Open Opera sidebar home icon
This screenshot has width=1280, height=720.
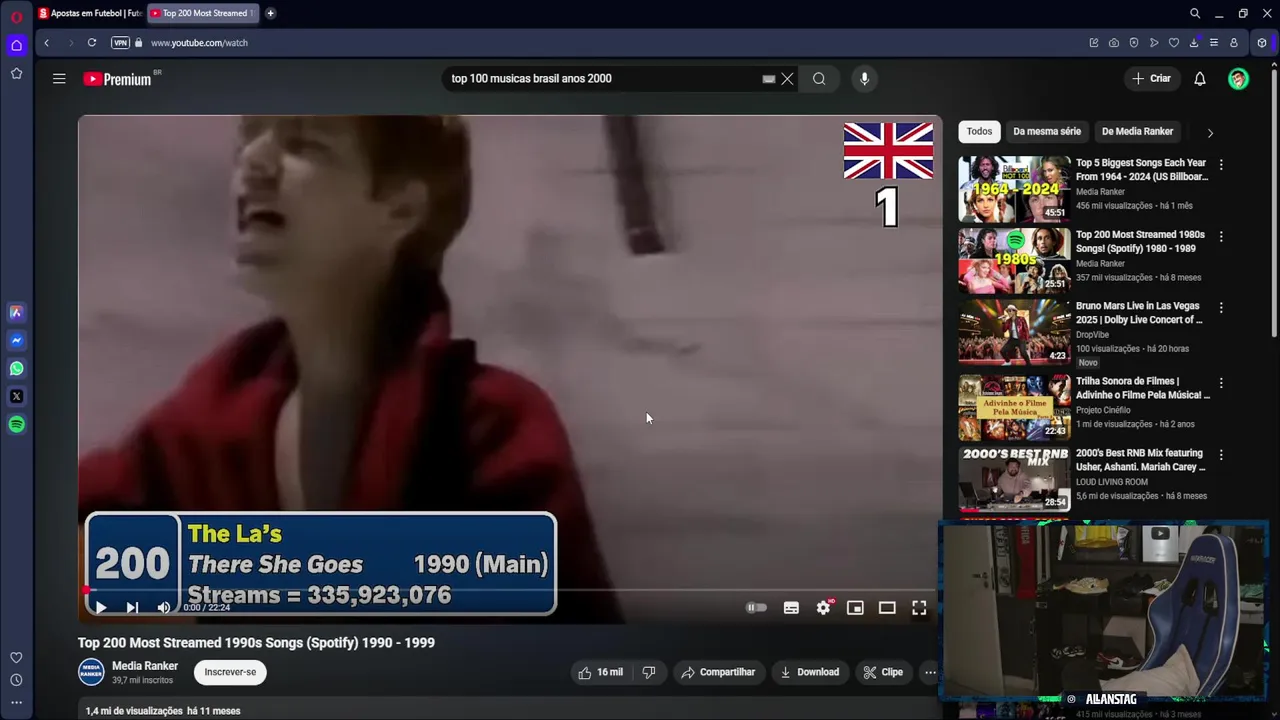coord(16,45)
